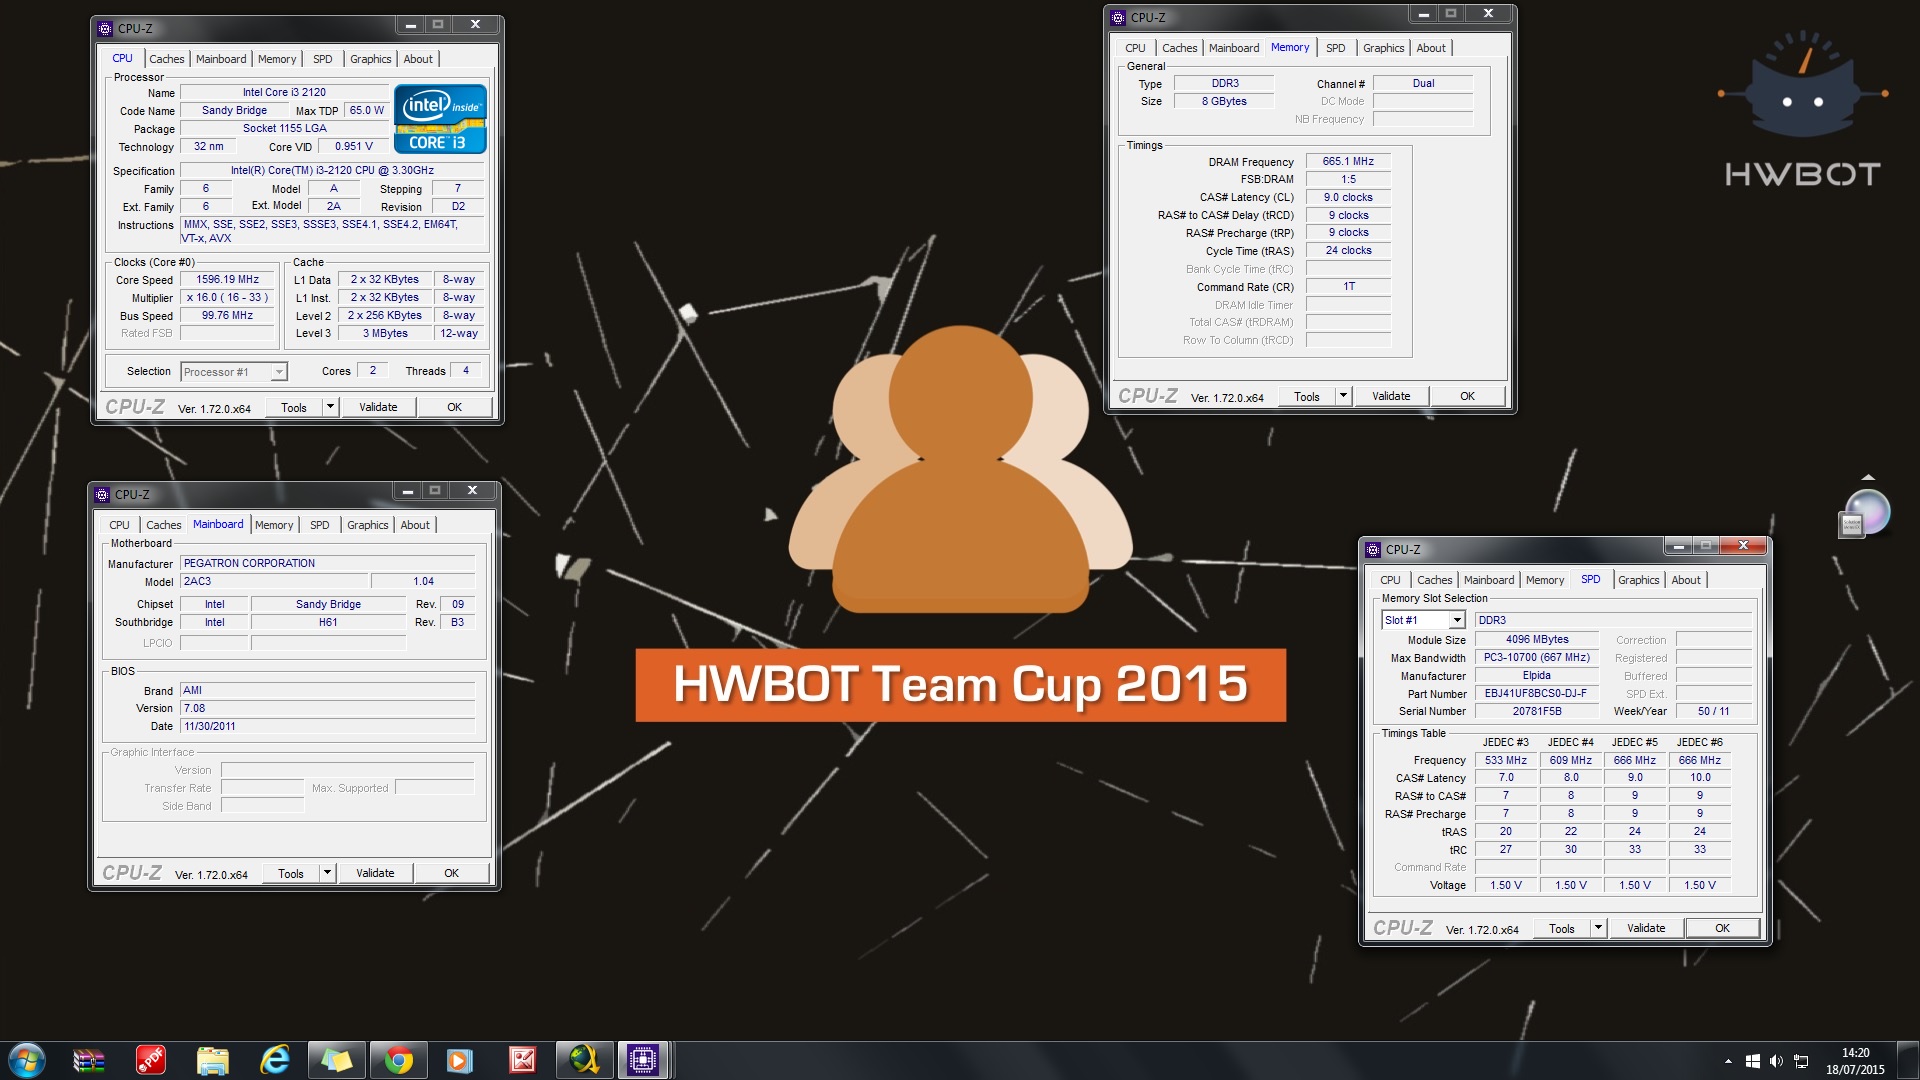Click the Intel Core i3 logo badge
1920x1080 pixels.
(440, 118)
